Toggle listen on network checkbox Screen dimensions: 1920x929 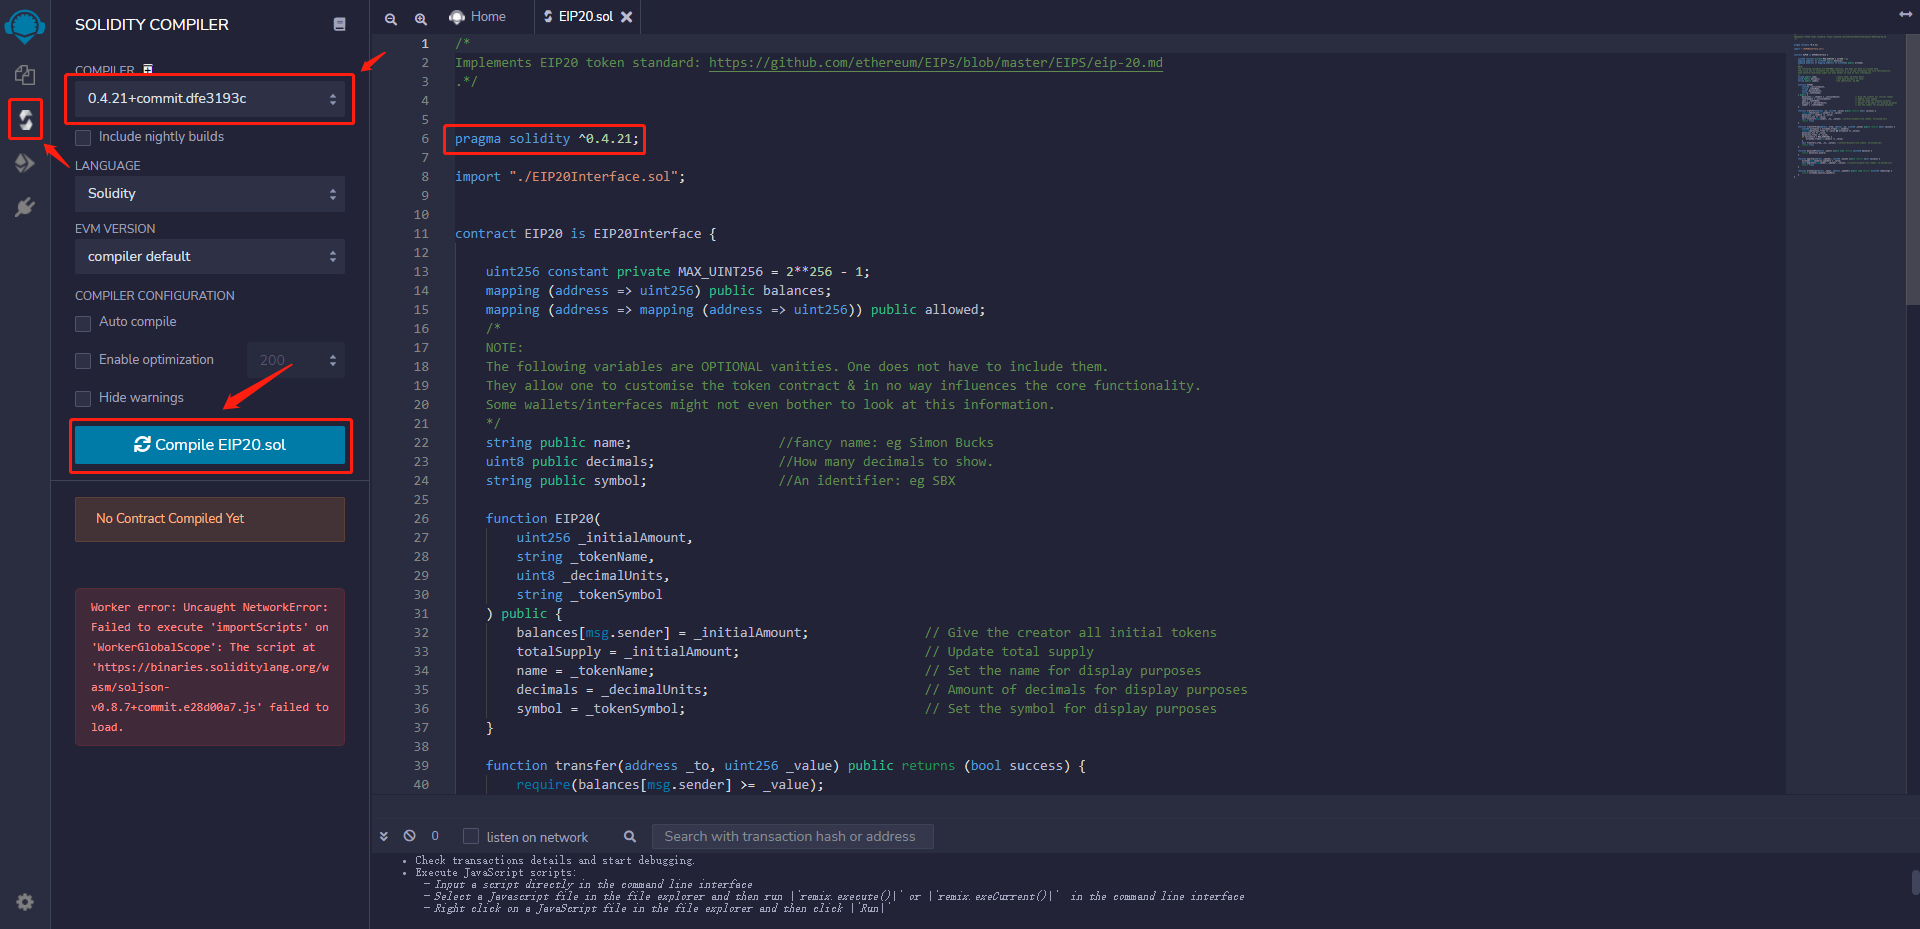click(471, 837)
